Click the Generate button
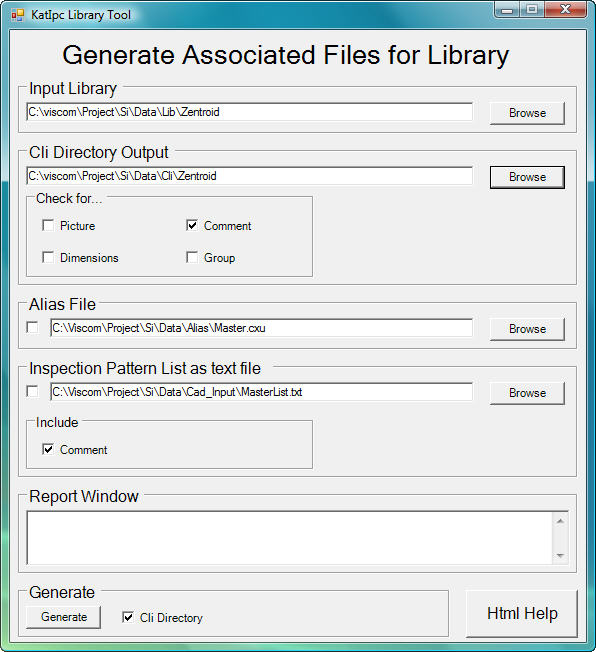The width and height of the screenshot is (596, 652). pyautogui.click(x=64, y=617)
